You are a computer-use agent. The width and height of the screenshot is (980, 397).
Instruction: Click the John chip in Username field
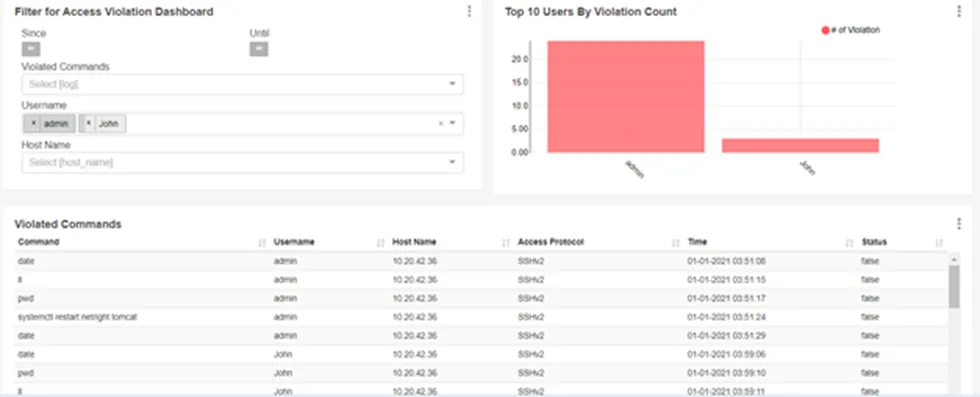coord(103,124)
